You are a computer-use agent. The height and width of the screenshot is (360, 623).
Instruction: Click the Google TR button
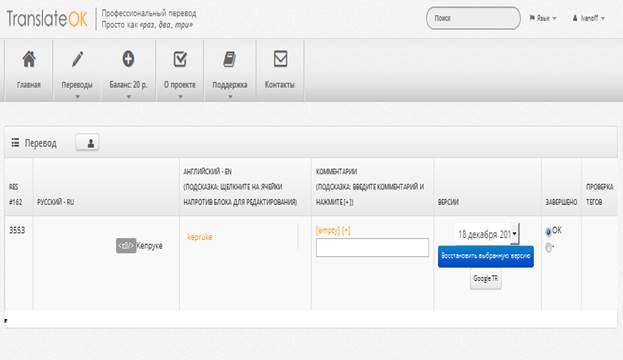486,279
